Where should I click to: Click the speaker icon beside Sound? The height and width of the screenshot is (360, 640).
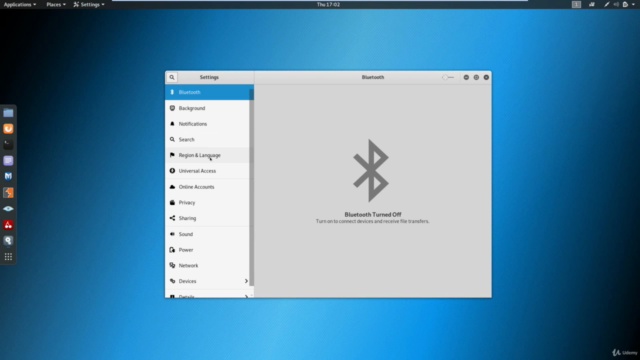[172, 234]
